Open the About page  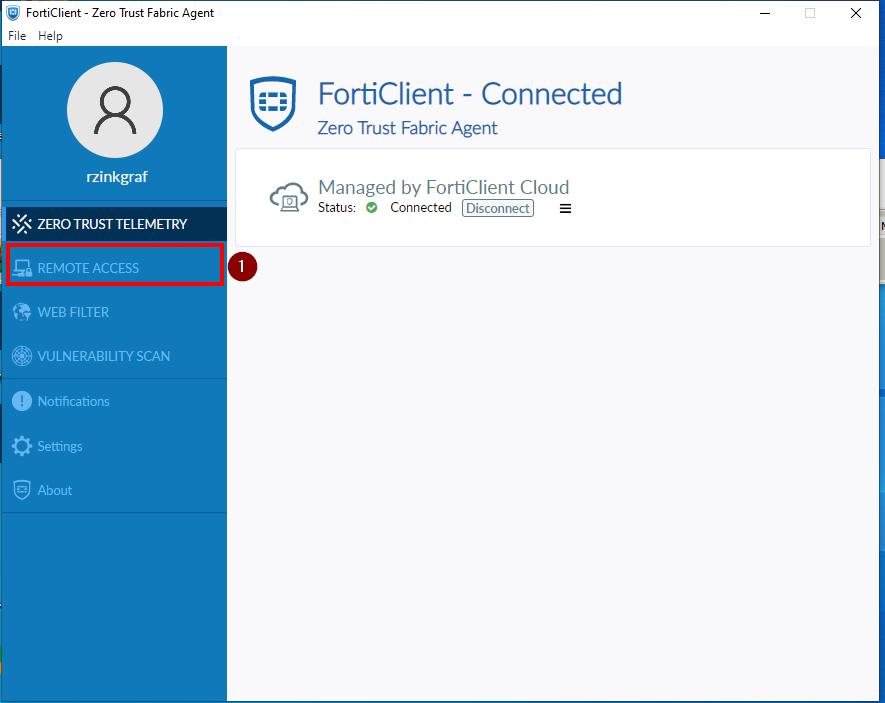[x=115, y=490]
